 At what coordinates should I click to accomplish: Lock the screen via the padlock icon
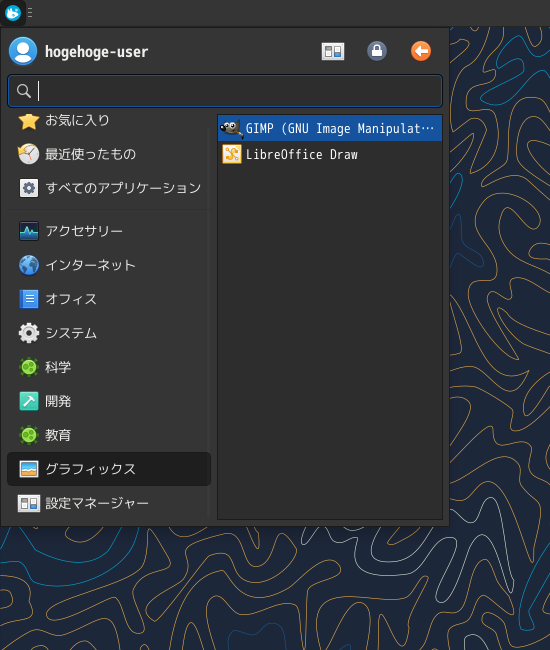click(377, 51)
